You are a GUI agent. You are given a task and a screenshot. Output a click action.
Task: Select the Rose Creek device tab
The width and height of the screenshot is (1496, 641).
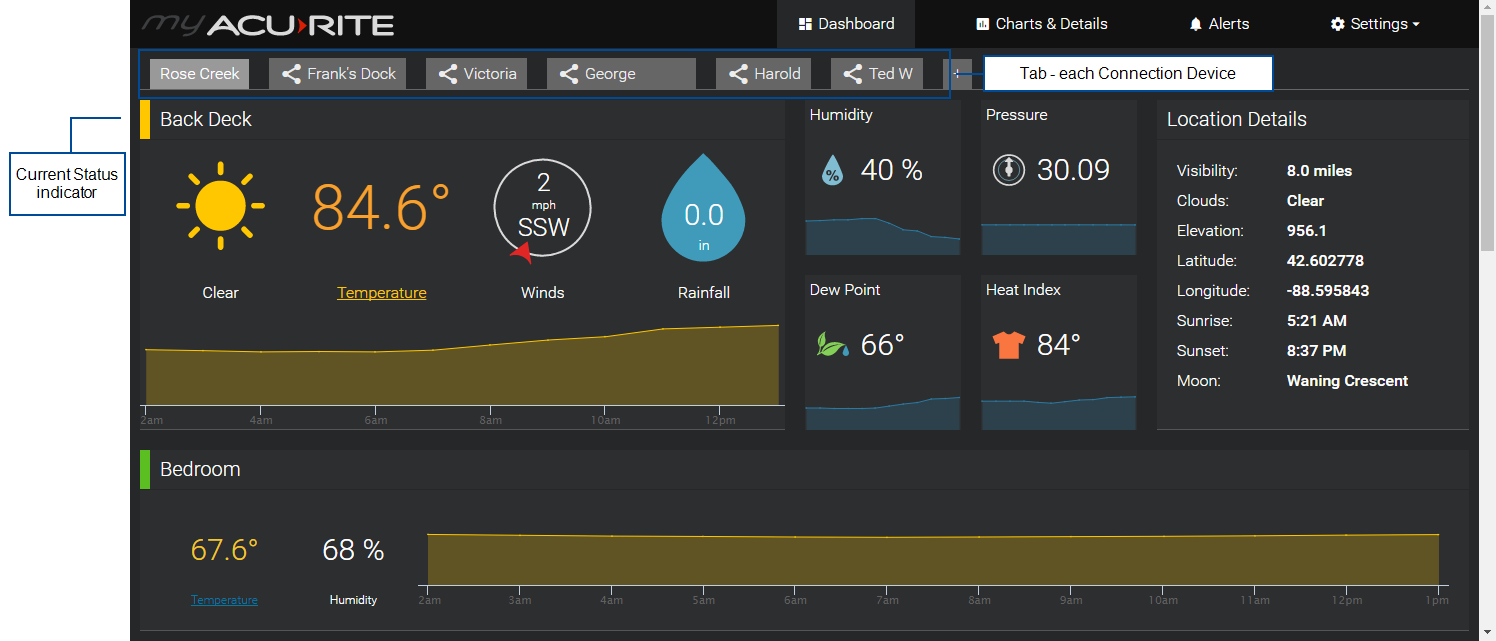[199, 74]
